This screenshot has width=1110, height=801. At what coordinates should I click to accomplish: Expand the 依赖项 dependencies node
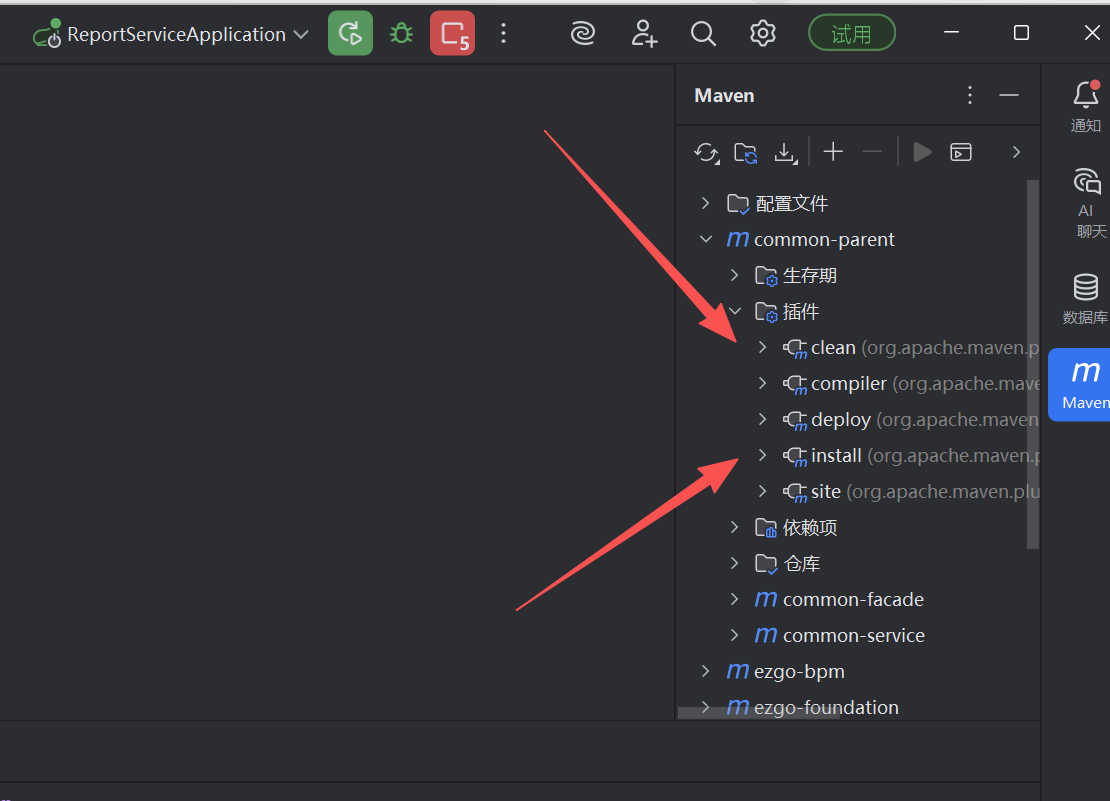point(734,527)
